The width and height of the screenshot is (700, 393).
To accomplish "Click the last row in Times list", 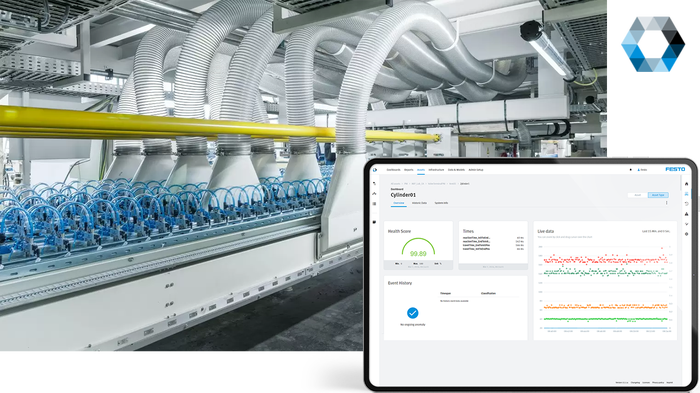I will 493,249.
